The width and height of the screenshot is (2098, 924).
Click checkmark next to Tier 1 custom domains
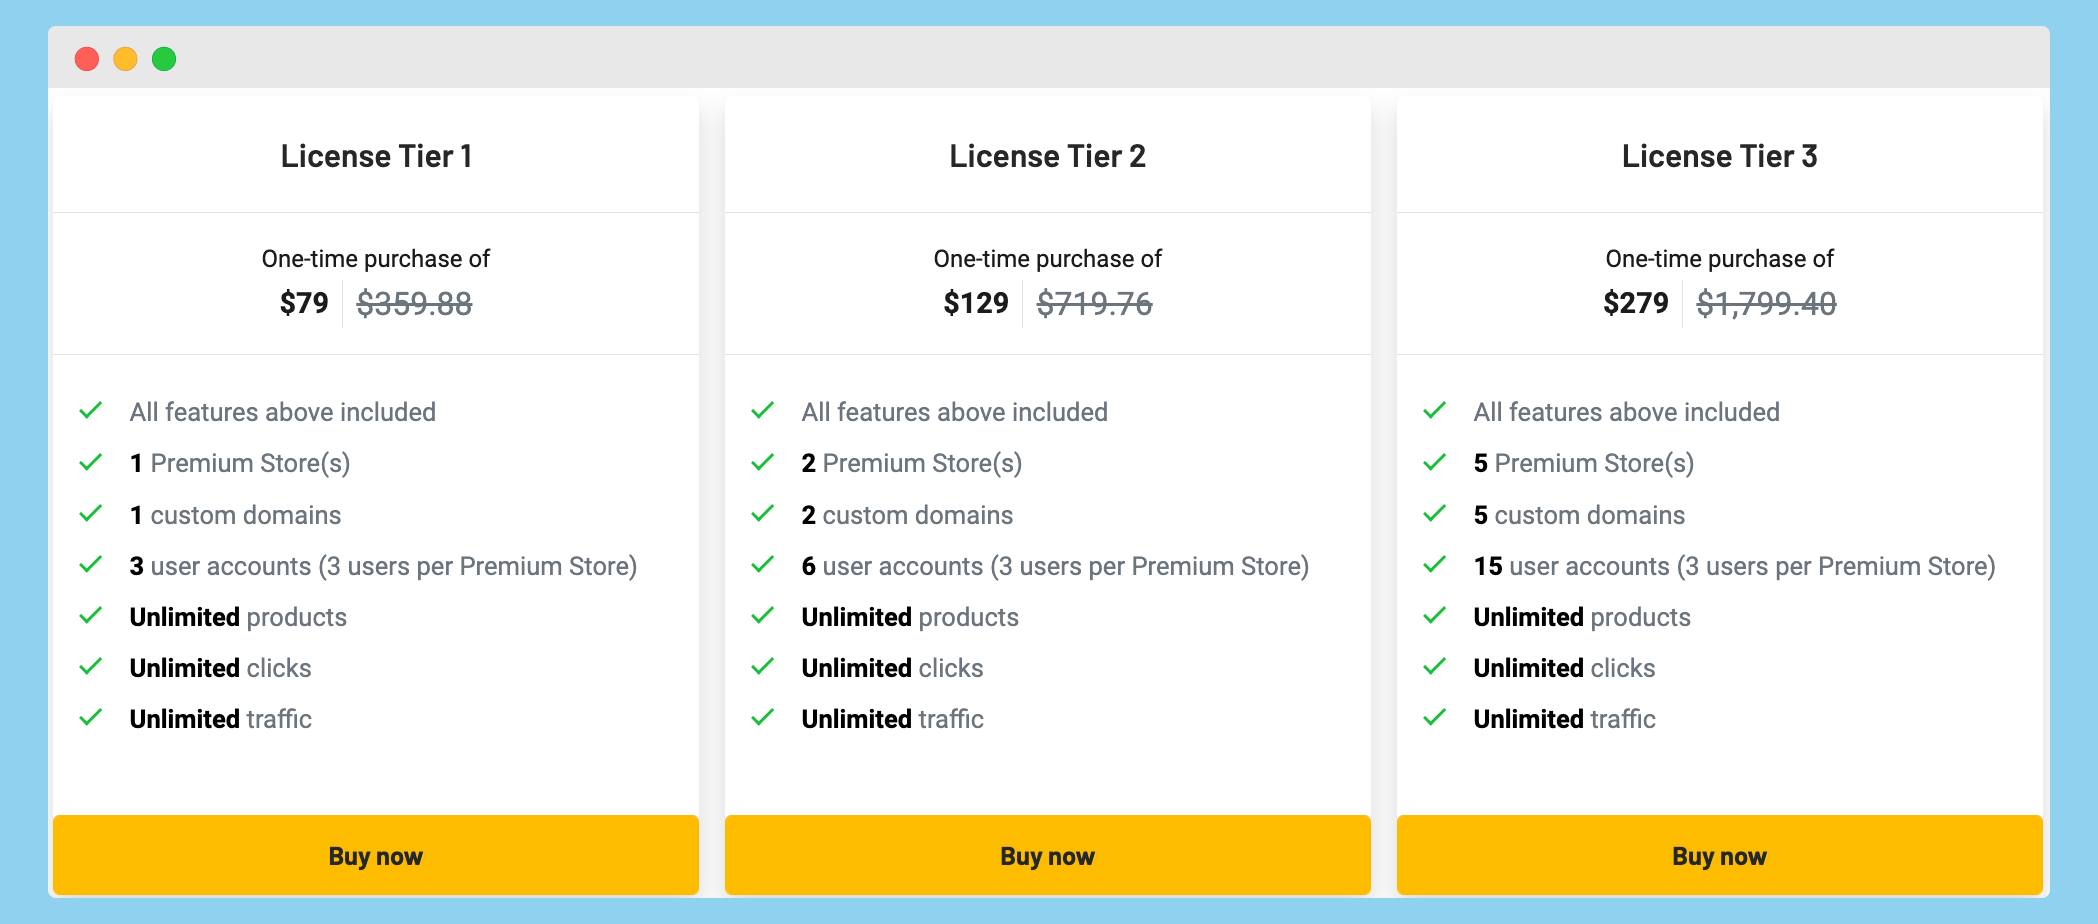(x=91, y=513)
